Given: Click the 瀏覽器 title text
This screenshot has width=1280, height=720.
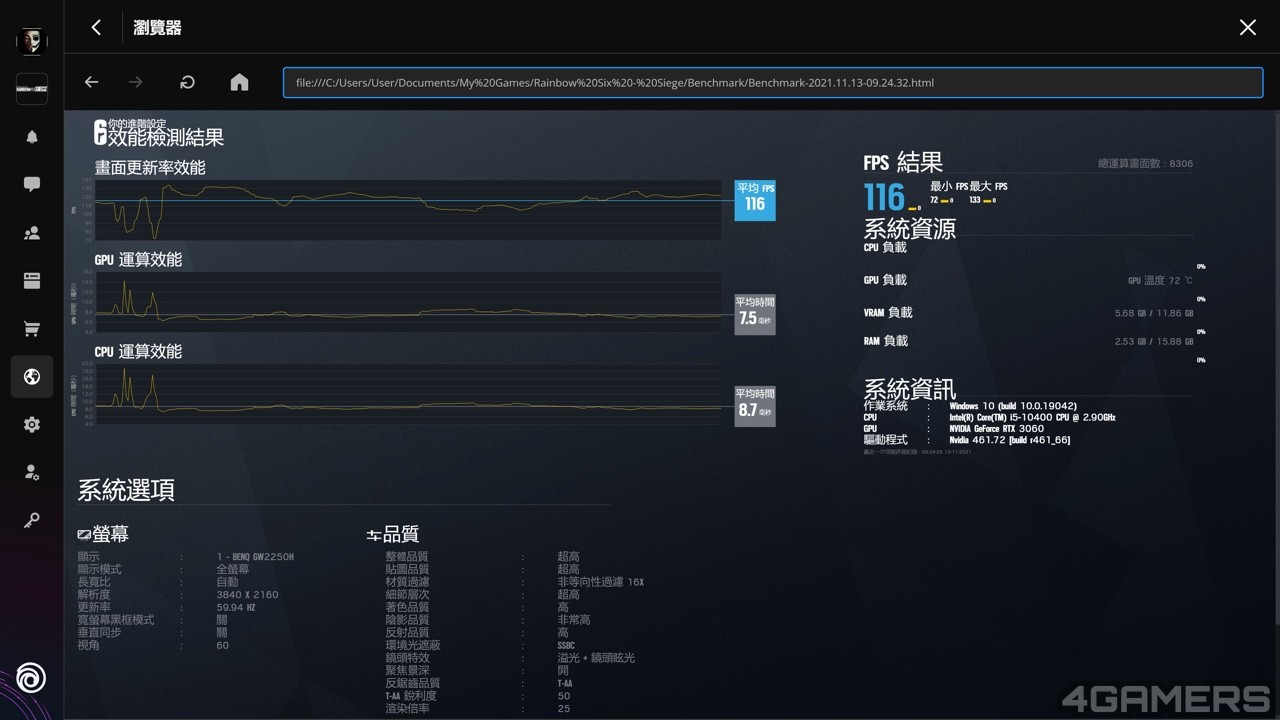Looking at the screenshot, I should tap(158, 28).
